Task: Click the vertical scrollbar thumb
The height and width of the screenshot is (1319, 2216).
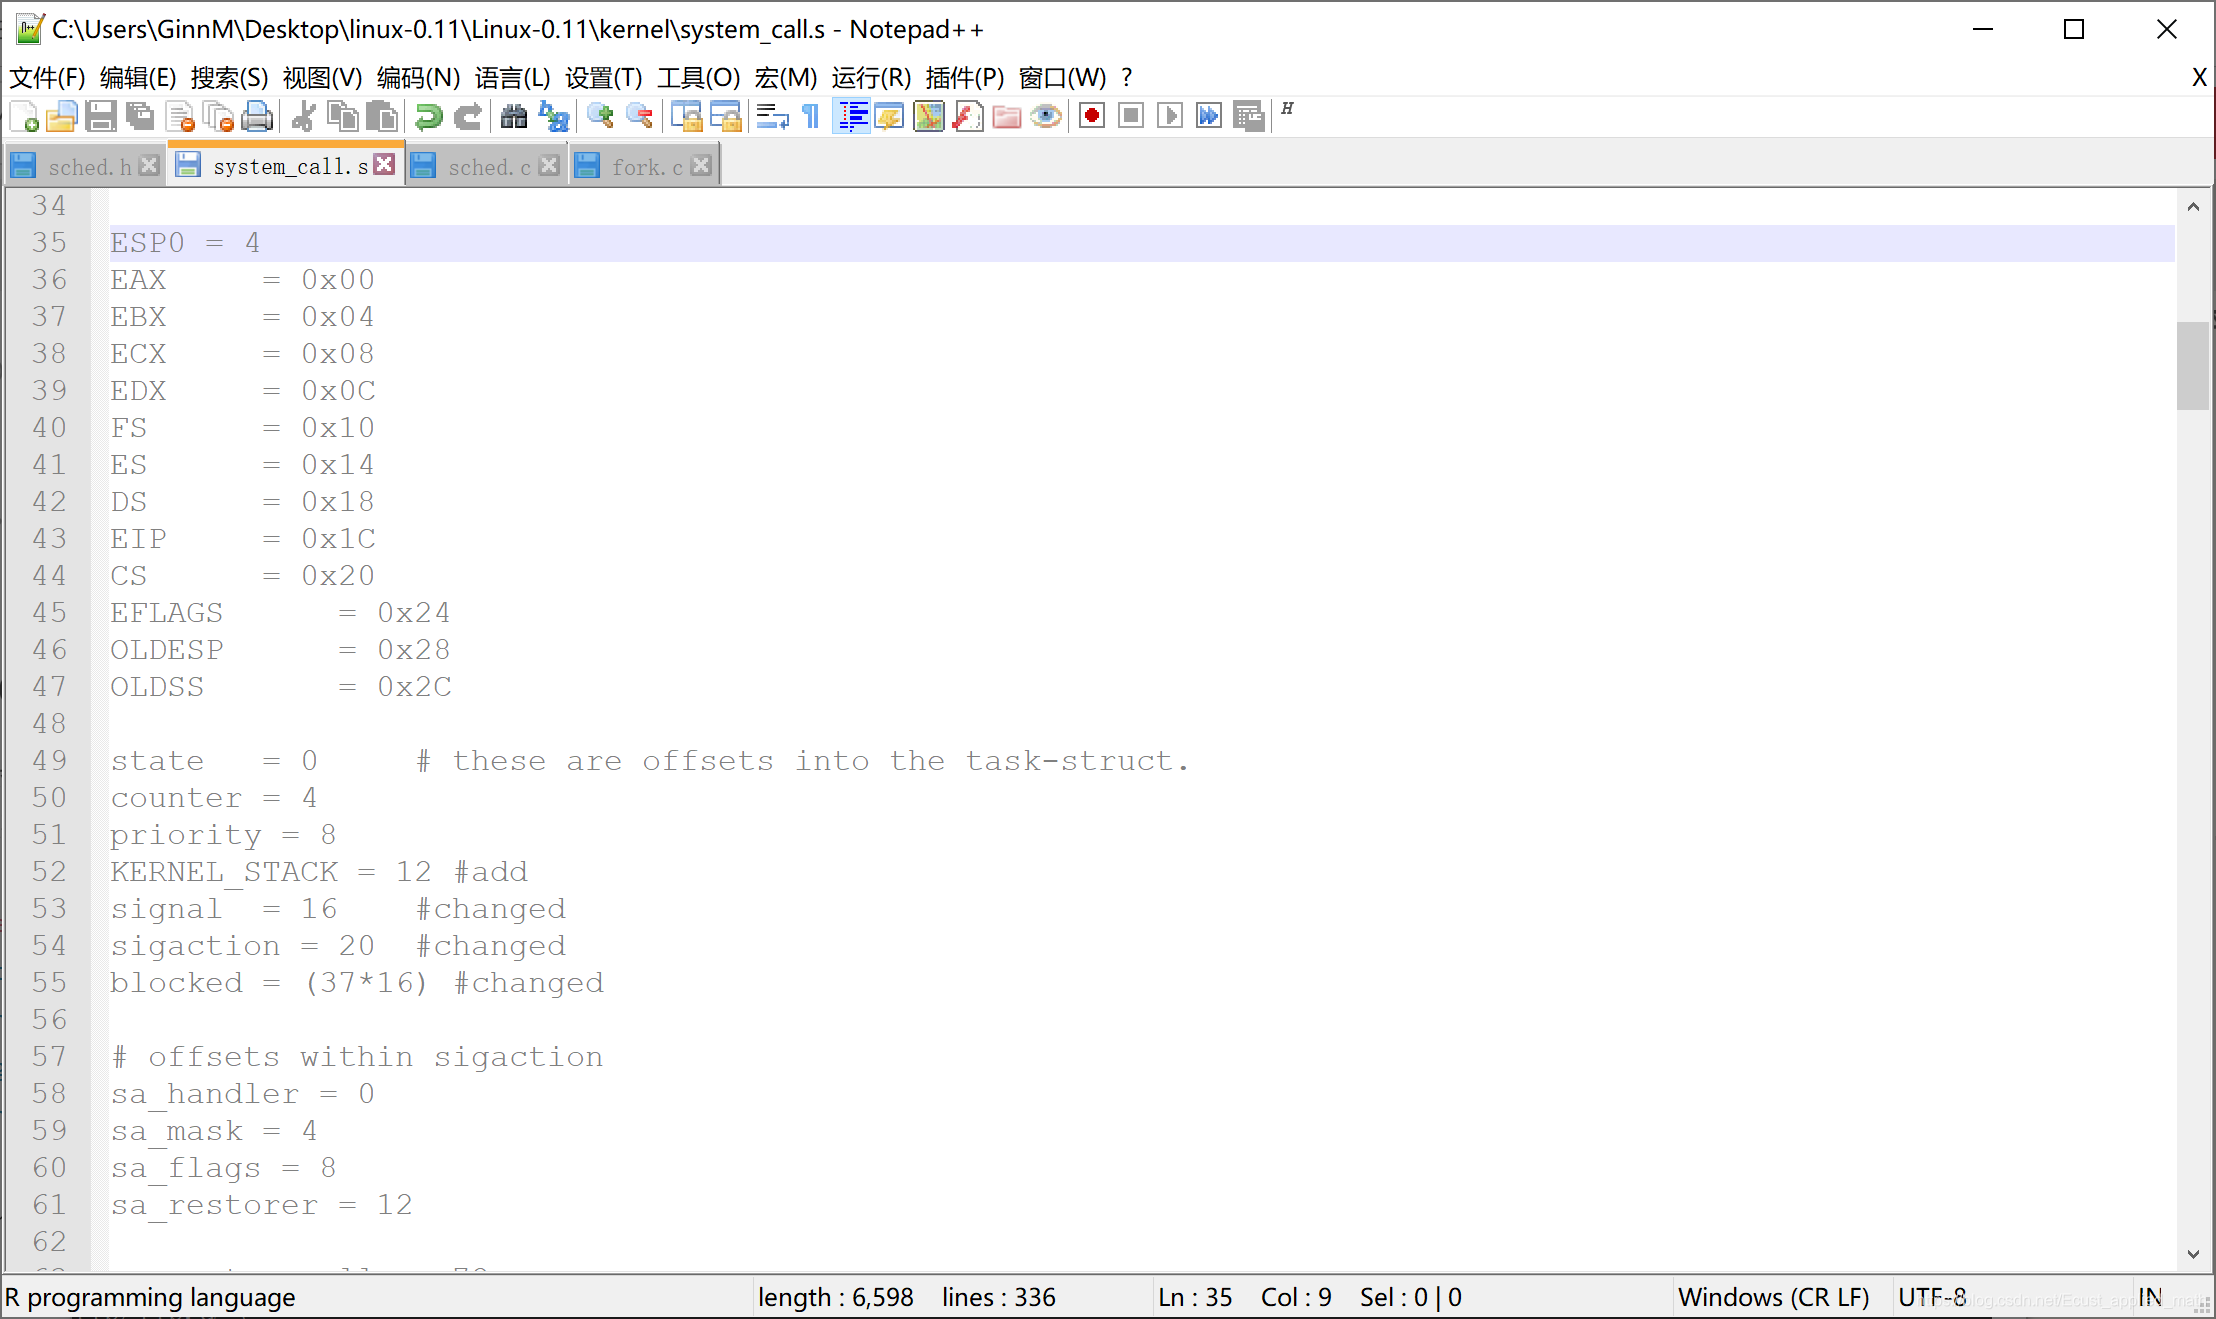Action: pyautogui.click(x=2193, y=365)
